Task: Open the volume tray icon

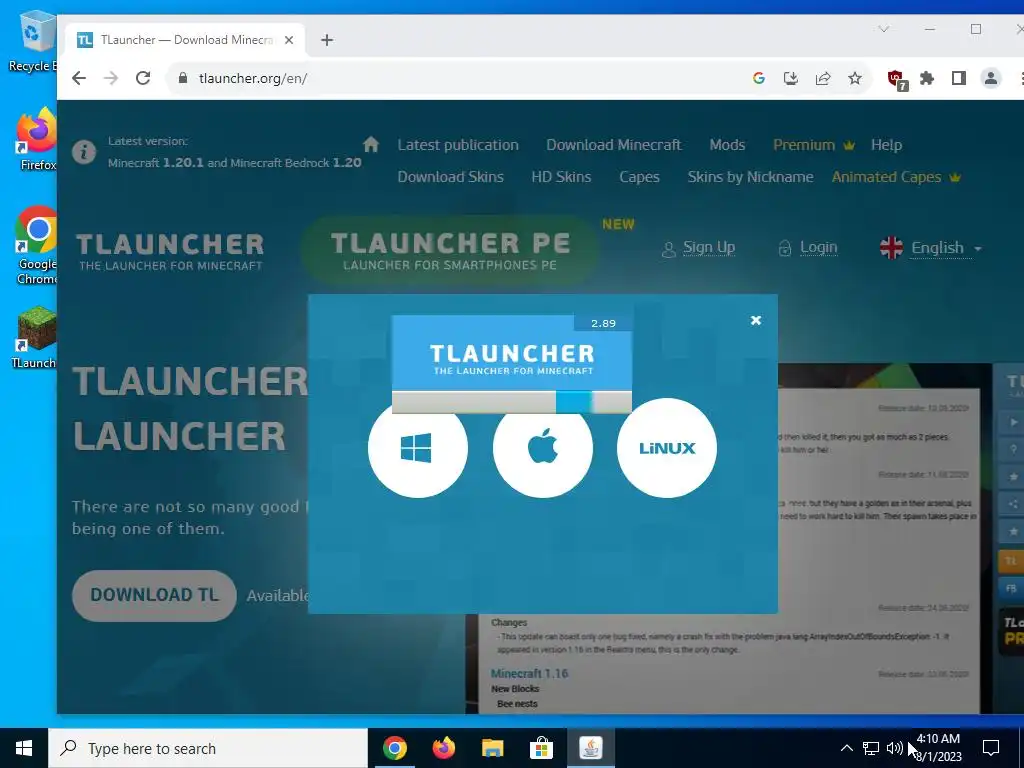Action: 895,748
